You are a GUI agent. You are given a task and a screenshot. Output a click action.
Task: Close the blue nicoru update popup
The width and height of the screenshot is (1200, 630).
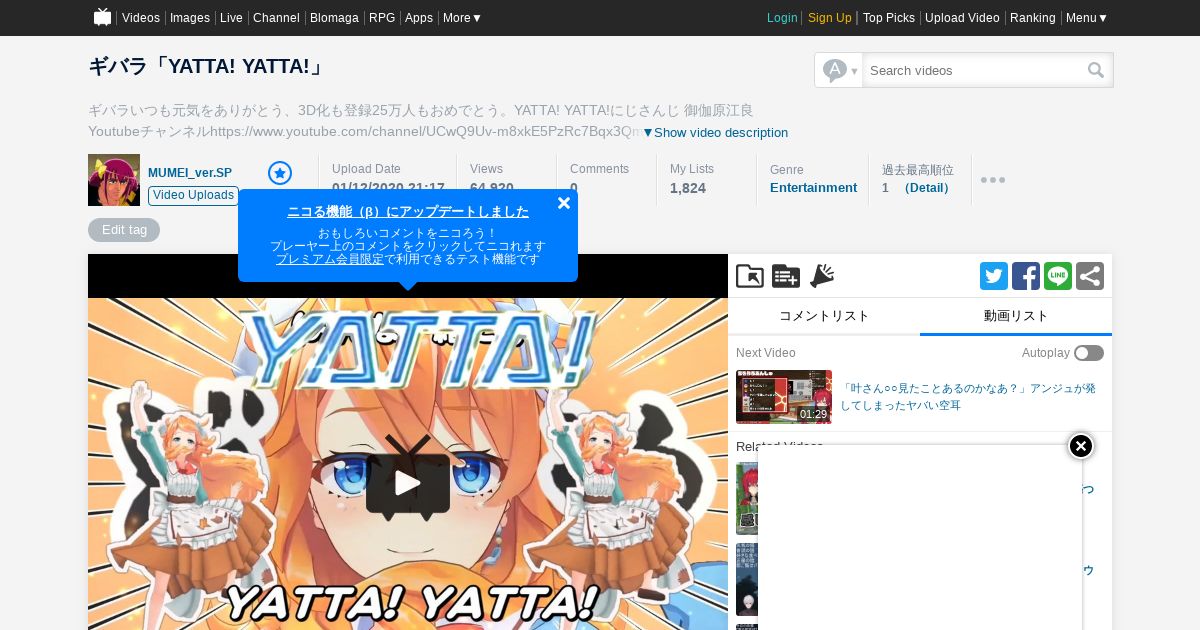(x=564, y=203)
